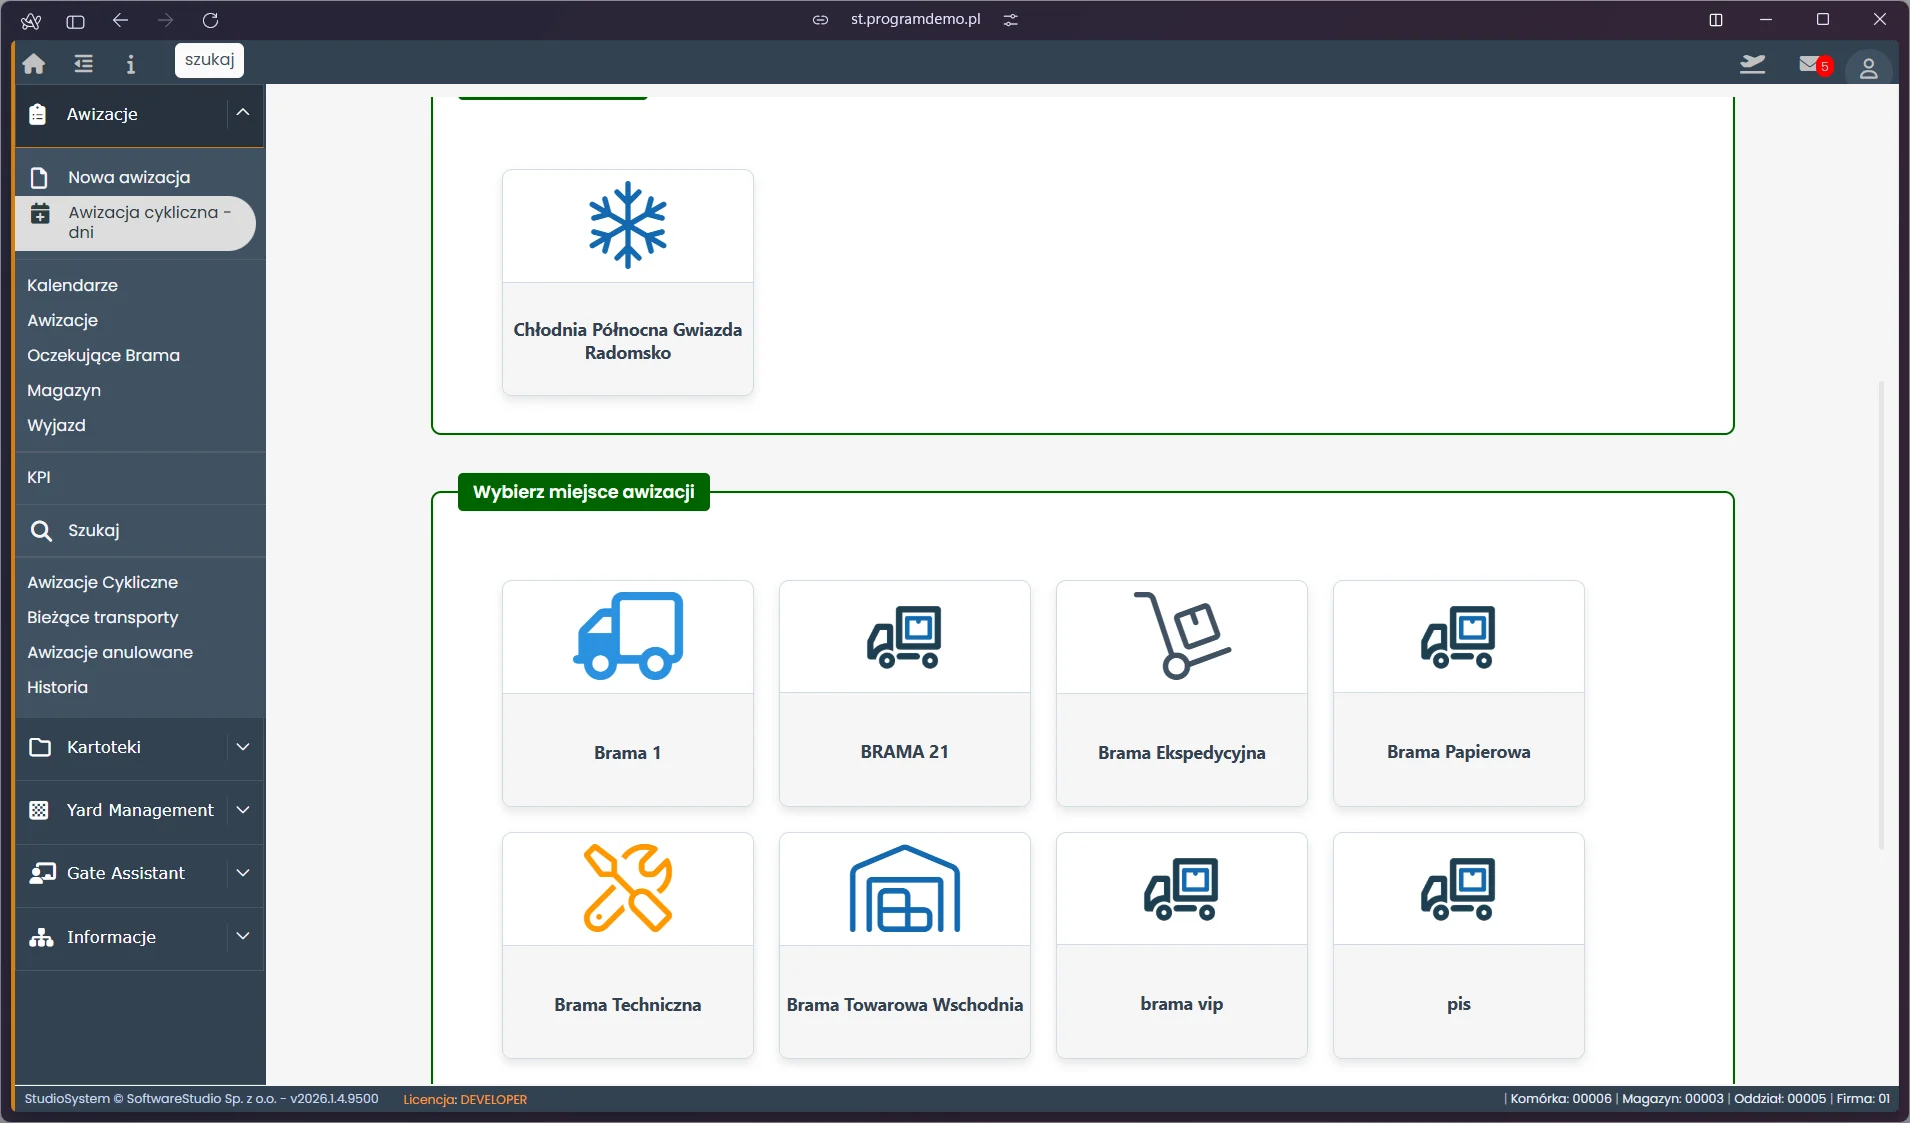Open Oczekujące Brama link
1910x1123 pixels.
coord(103,355)
